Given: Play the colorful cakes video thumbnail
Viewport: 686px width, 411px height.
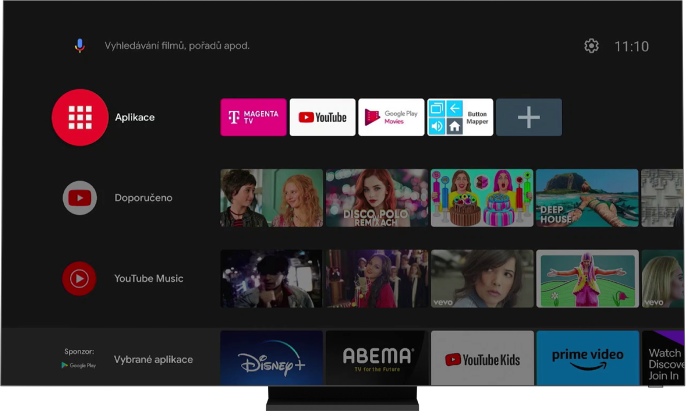Looking at the screenshot, I should click(482, 198).
